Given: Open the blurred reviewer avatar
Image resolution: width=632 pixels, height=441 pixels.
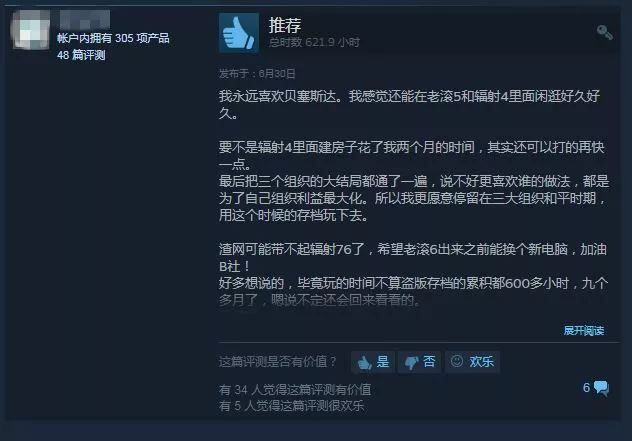Looking at the screenshot, I should 31,29.
